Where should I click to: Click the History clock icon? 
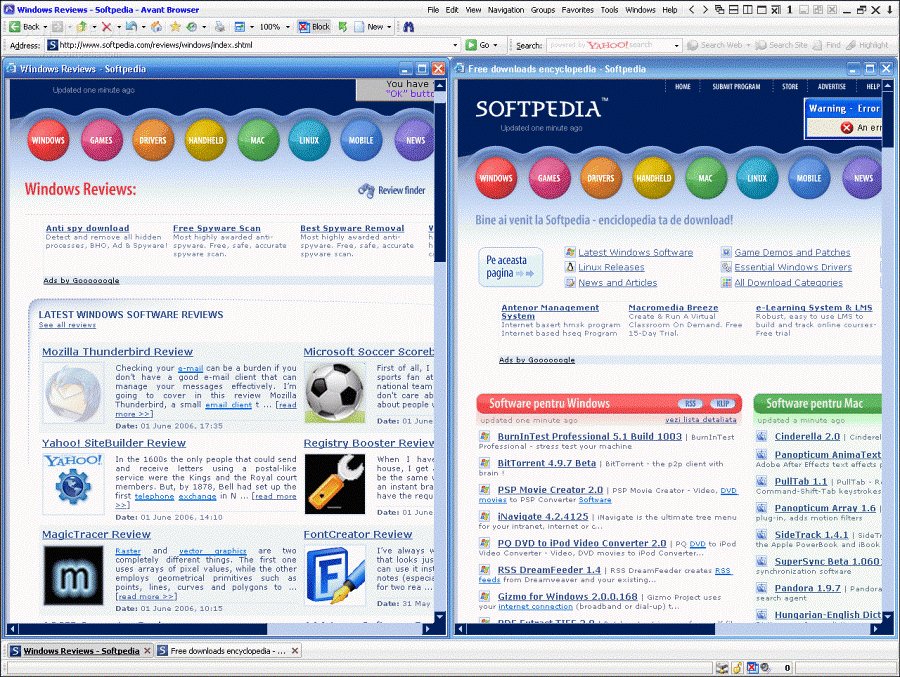(x=192, y=26)
